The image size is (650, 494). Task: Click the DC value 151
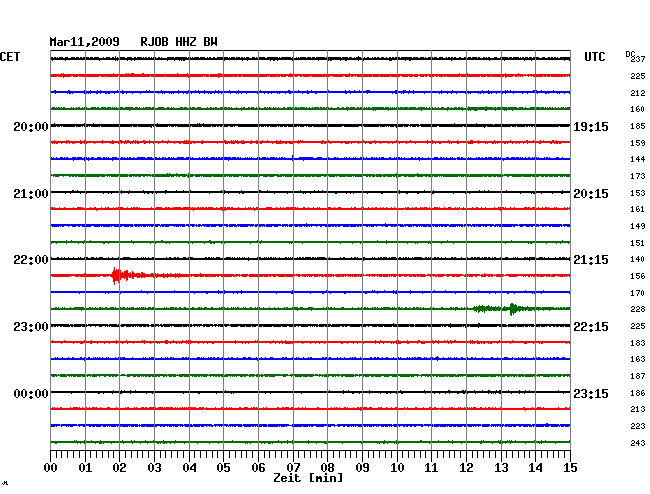point(638,243)
